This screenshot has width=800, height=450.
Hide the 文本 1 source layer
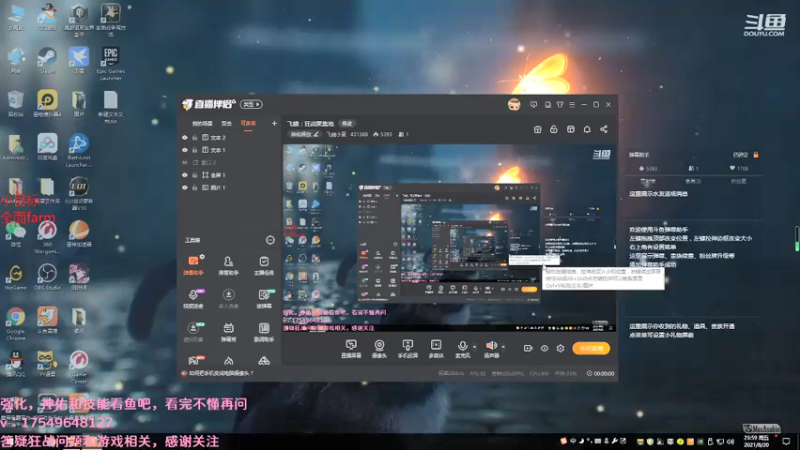185,150
